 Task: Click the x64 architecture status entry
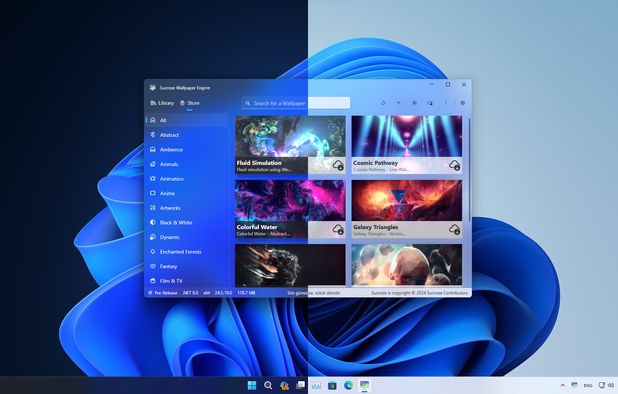pyautogui.click(x=207, y=293)
